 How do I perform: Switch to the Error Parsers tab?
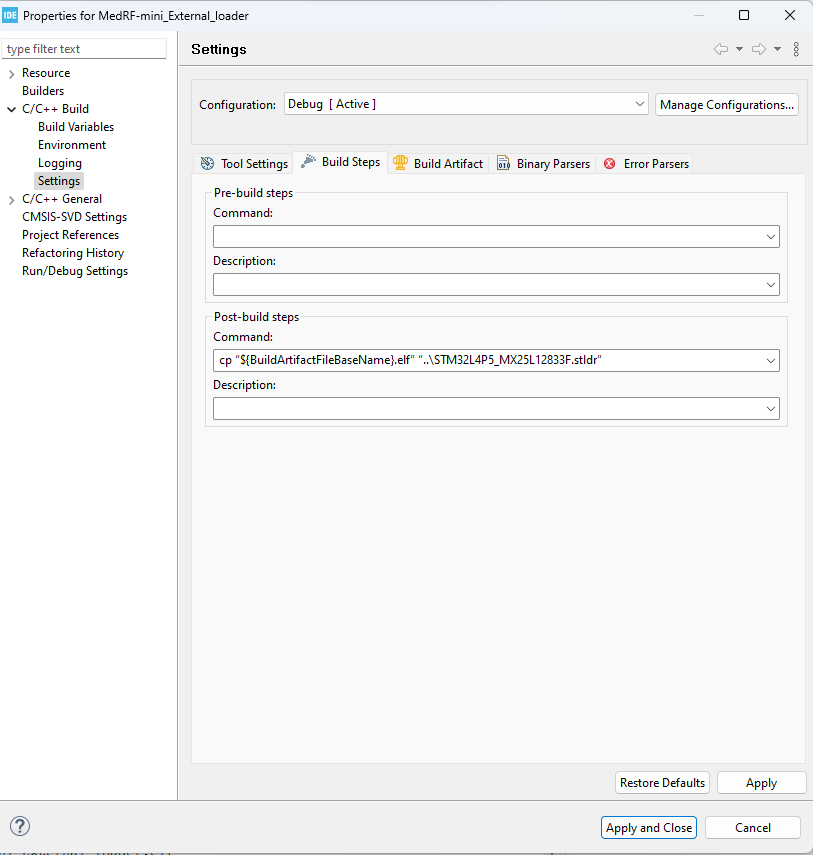[646, 164]
